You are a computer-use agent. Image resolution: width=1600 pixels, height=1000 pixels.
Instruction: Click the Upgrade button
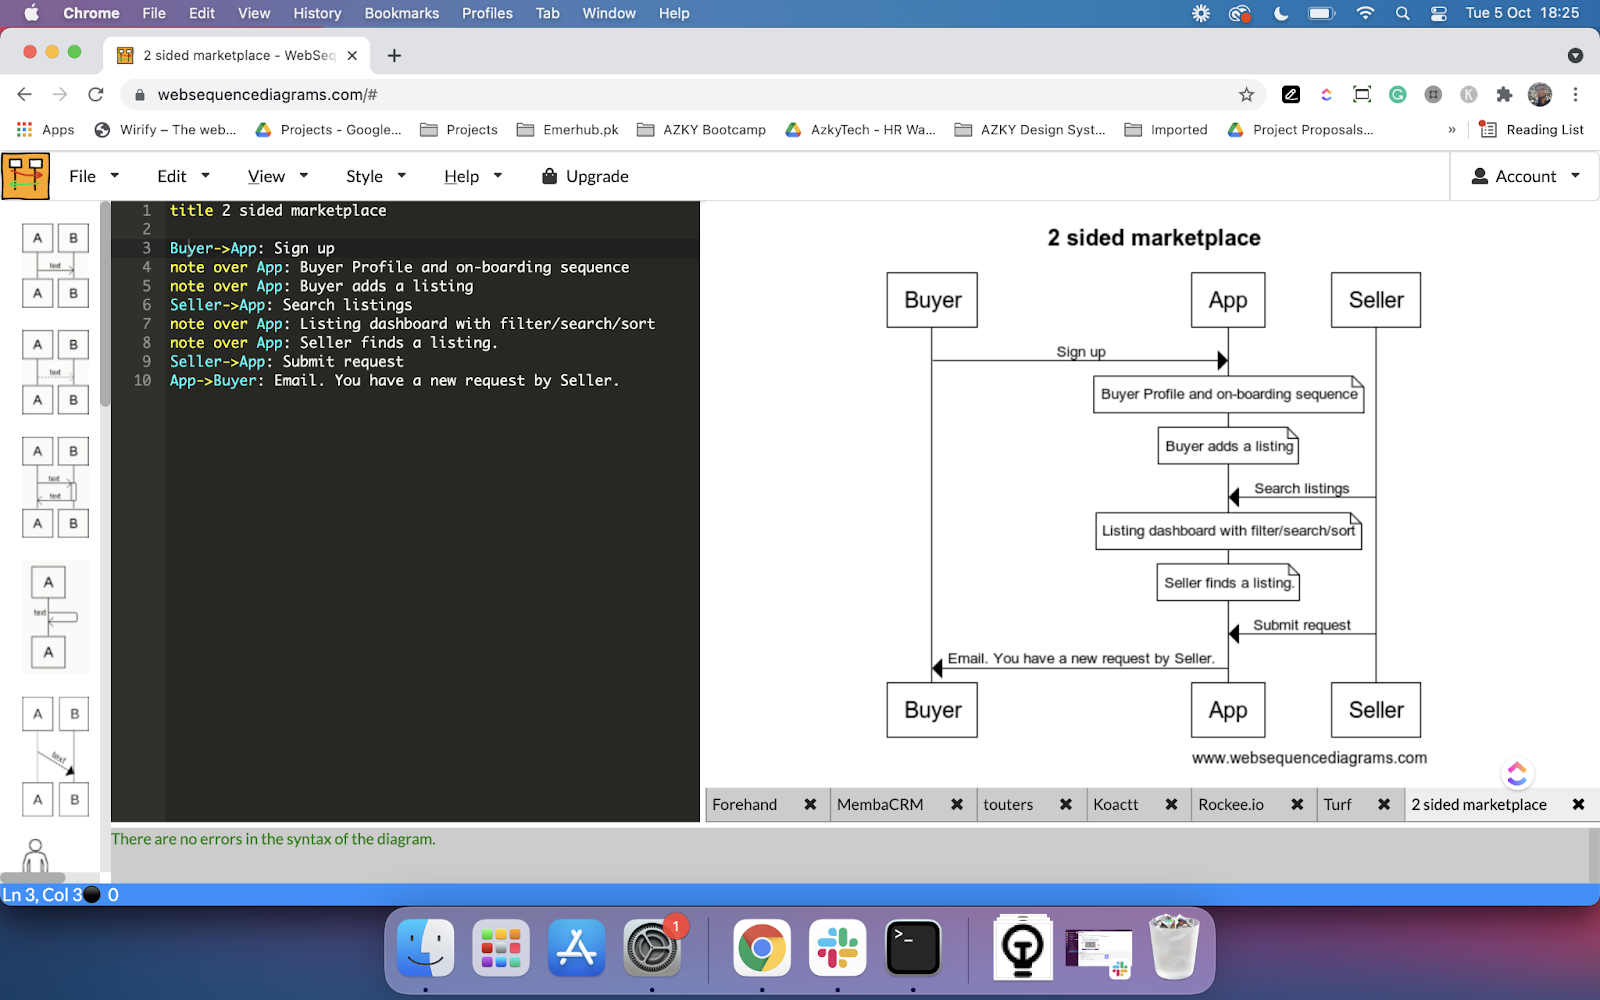(x=585, y=176)
